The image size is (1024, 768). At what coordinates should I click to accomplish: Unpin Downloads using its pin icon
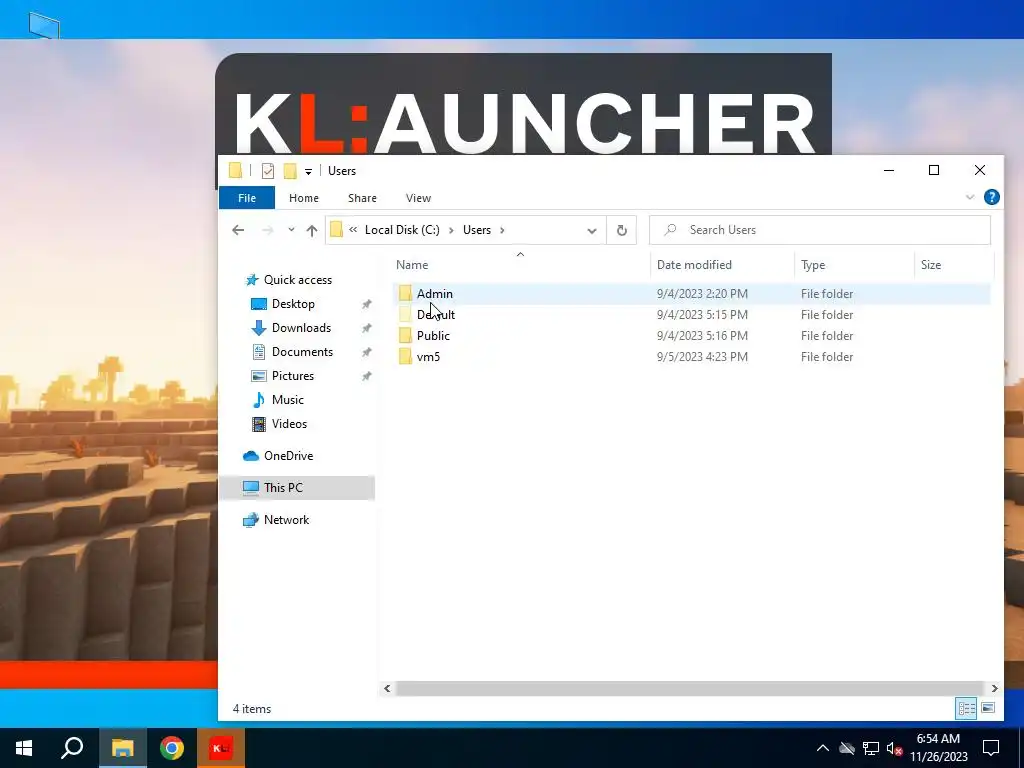click(x=366, y=328)
